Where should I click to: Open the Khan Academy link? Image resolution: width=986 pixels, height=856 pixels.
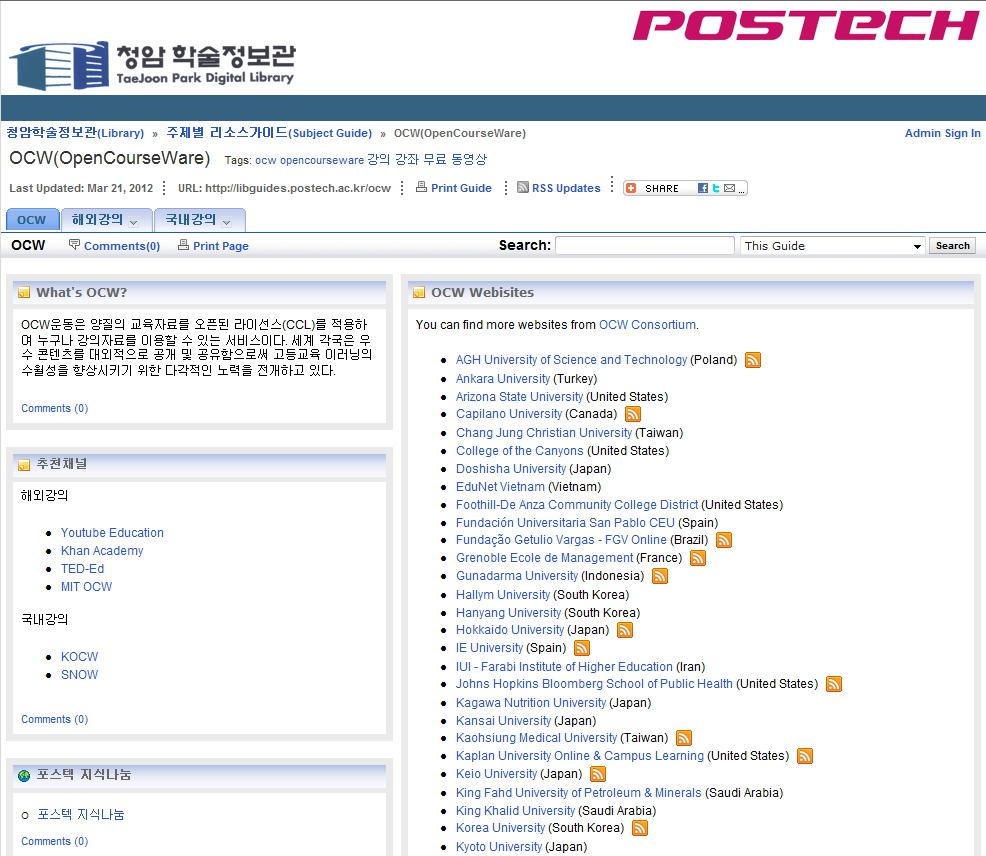click(102, 551)
